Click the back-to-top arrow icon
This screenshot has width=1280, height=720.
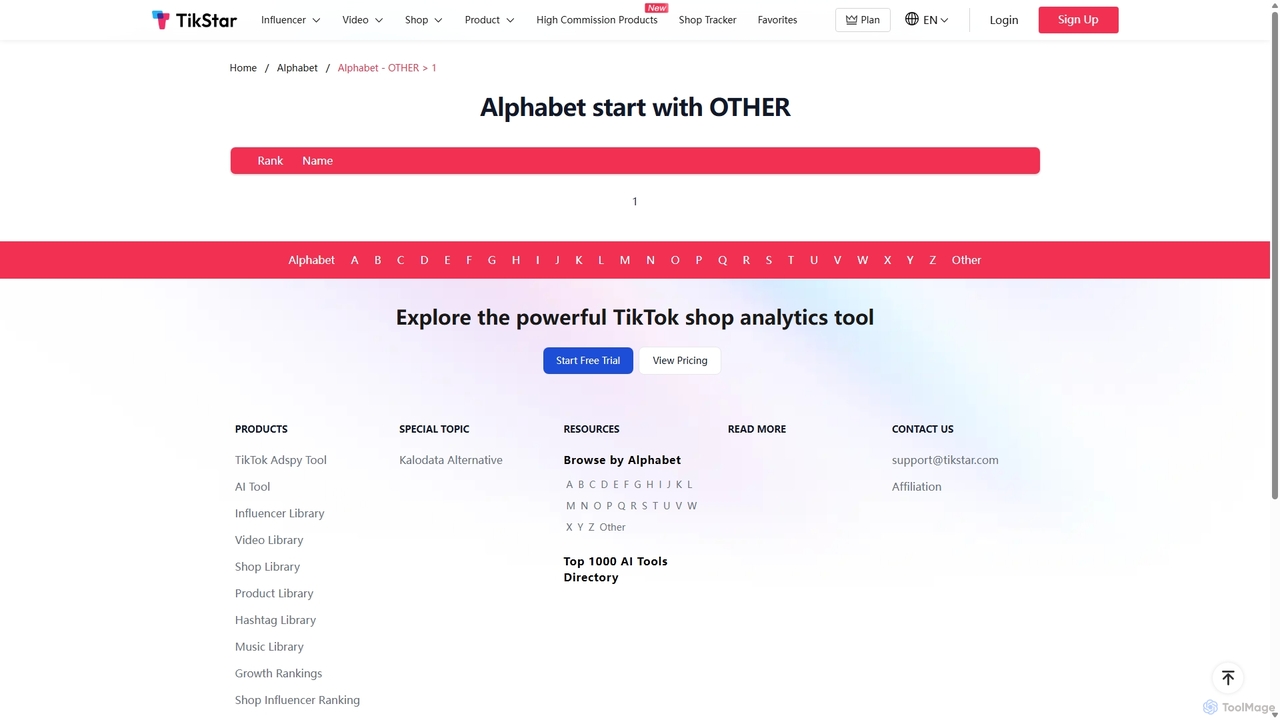[1228, 677]
